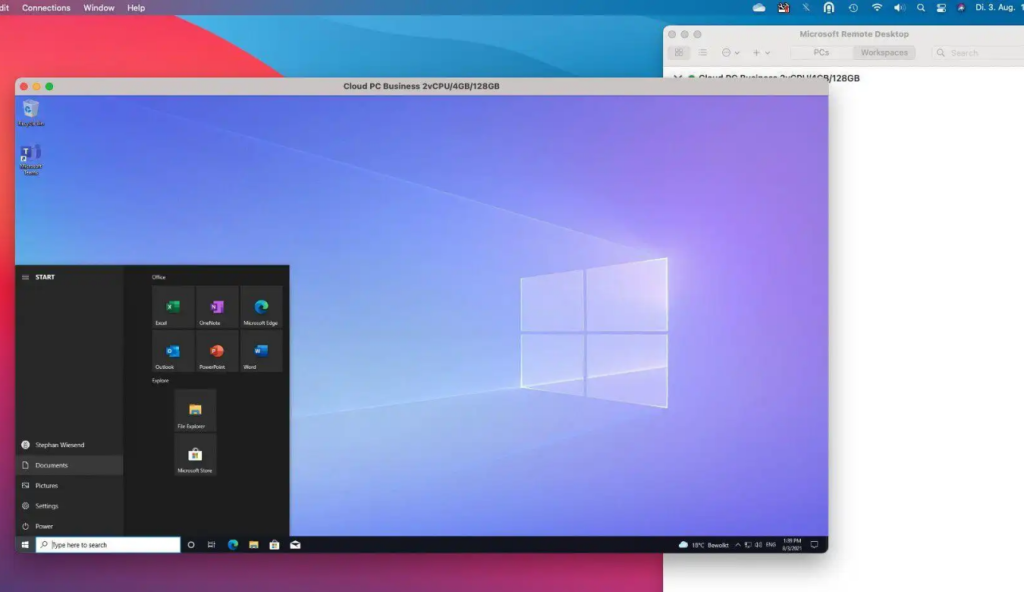The image size is (1024, 592).
Task: Open the Connections menu in the macOS menu bar
Action: click(x=46, y=7)
